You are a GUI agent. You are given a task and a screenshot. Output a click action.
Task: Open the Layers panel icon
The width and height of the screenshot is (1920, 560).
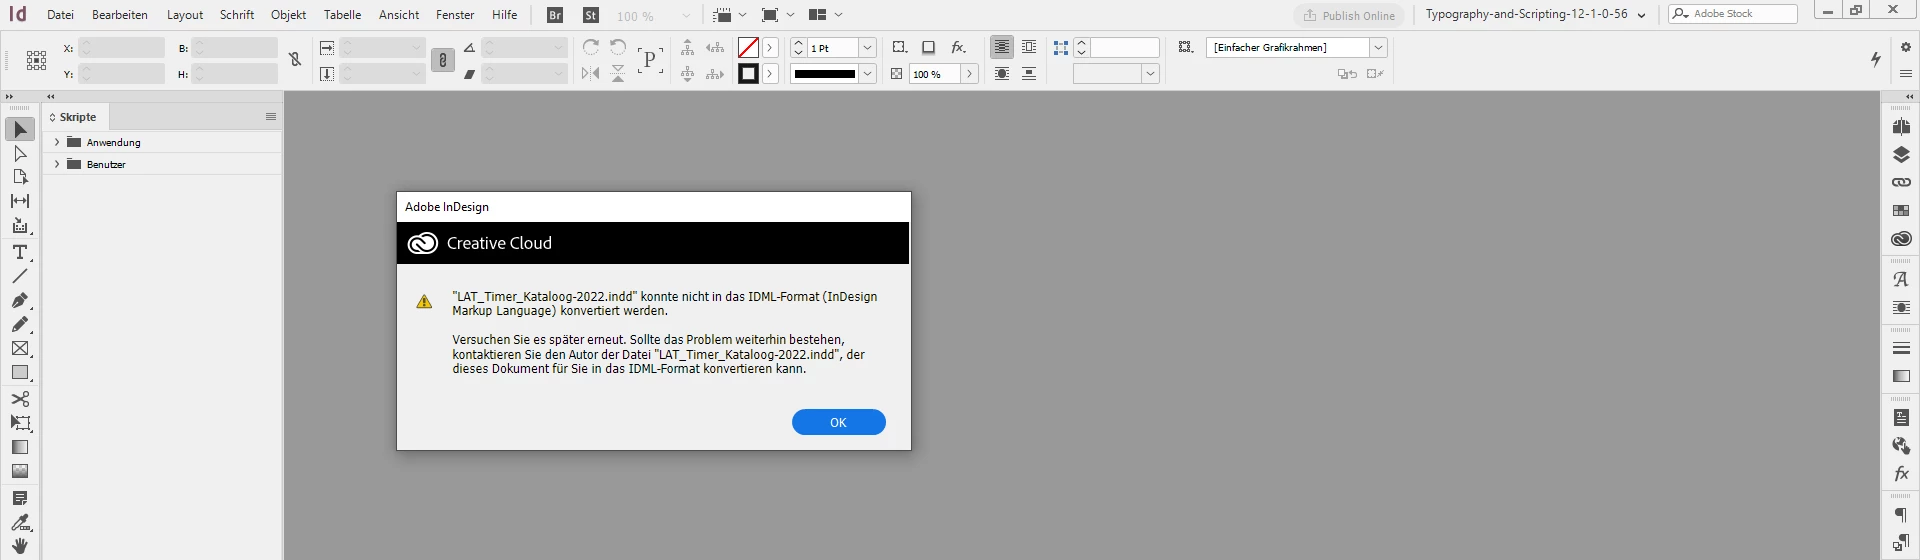[1901, 155]
